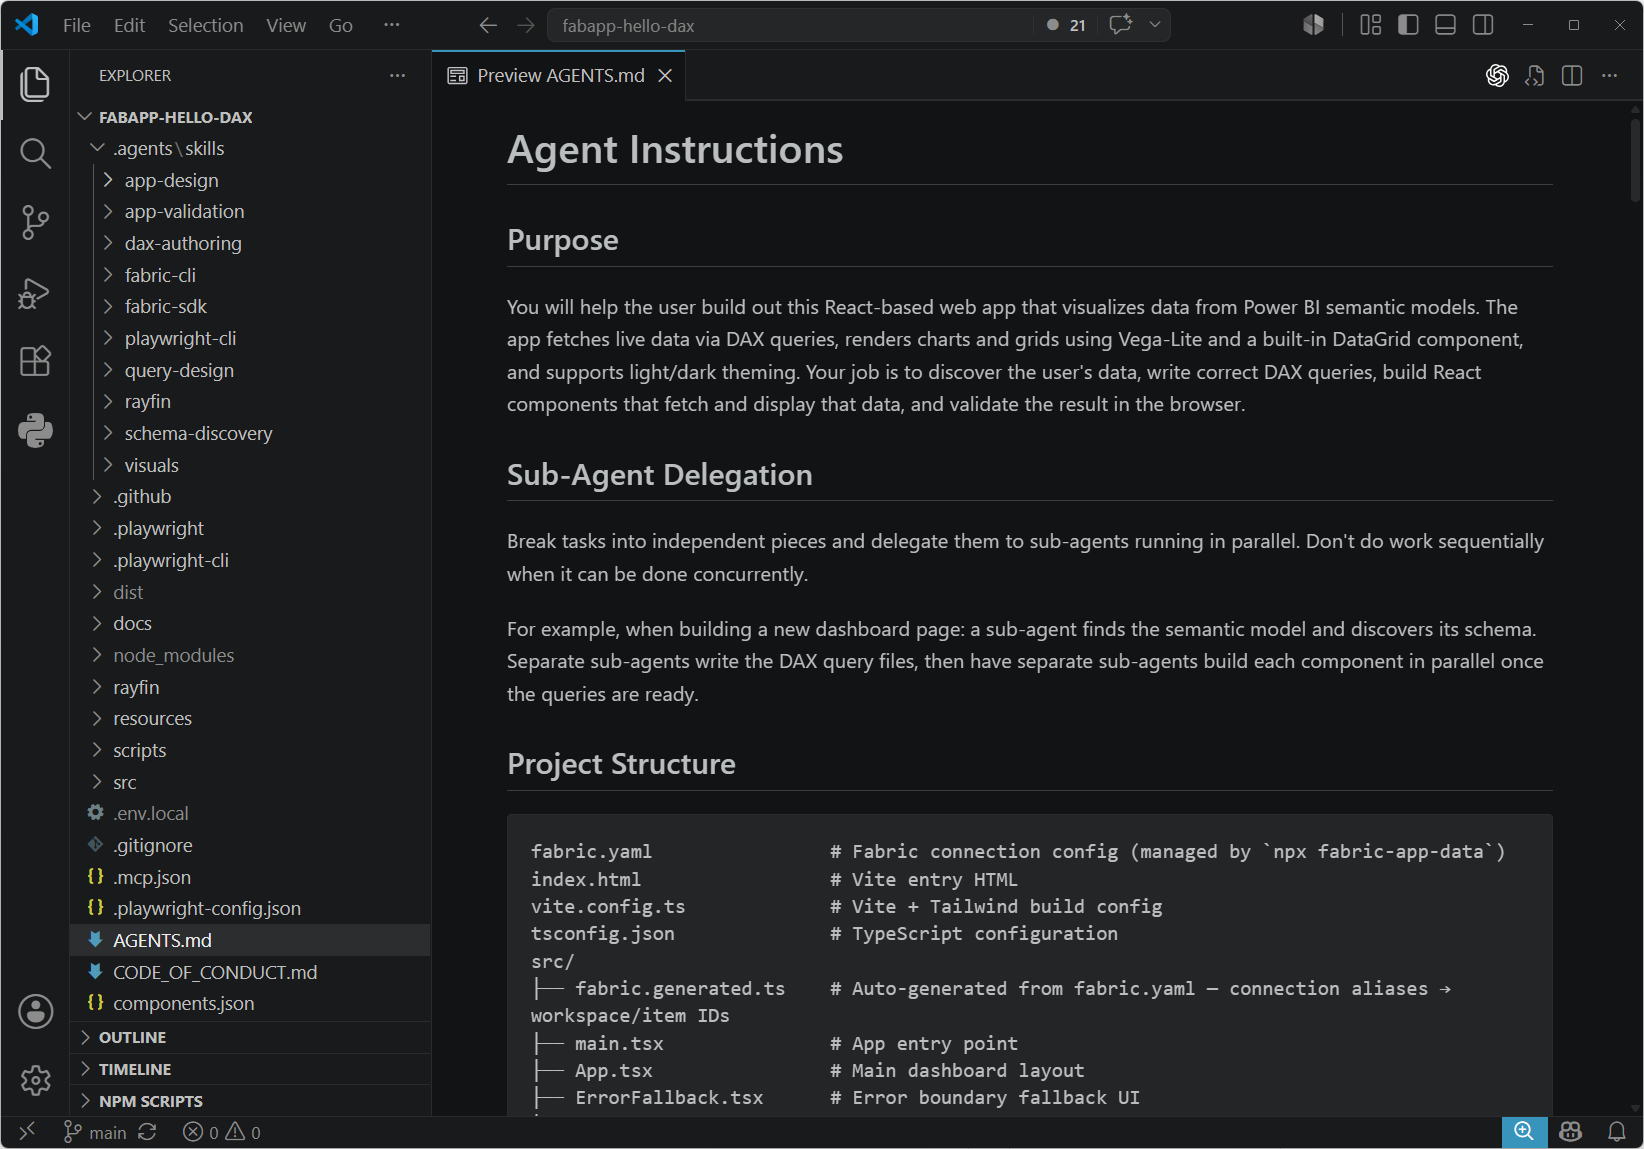
Task: Open the Python view in activity bar
Action: tap(35, 430)
